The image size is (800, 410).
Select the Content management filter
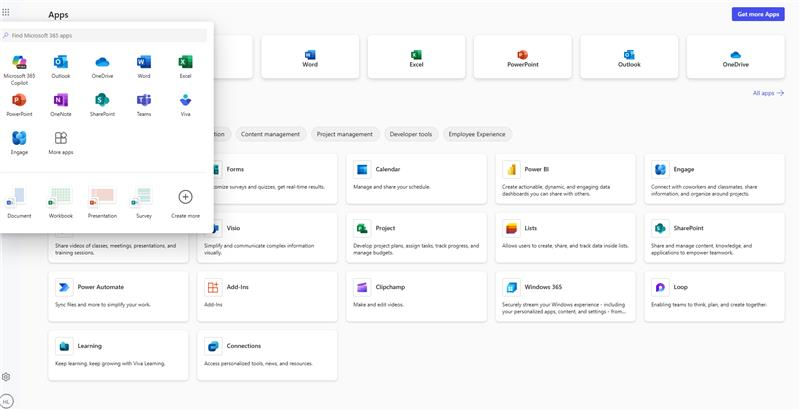click(x=270, y=134)
